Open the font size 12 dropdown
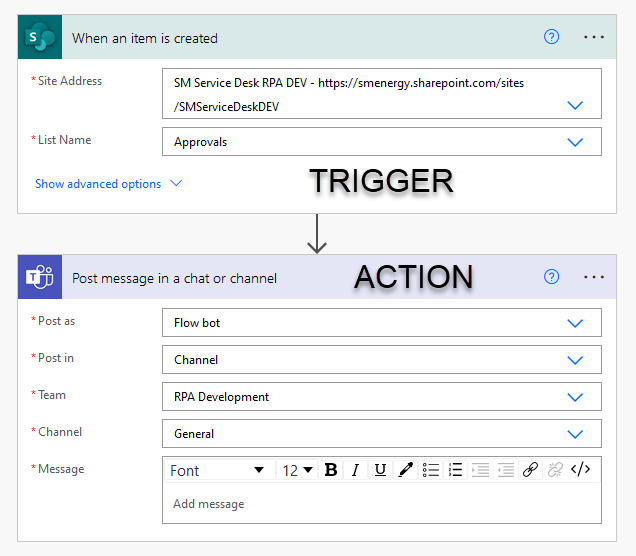 [297, 470]
